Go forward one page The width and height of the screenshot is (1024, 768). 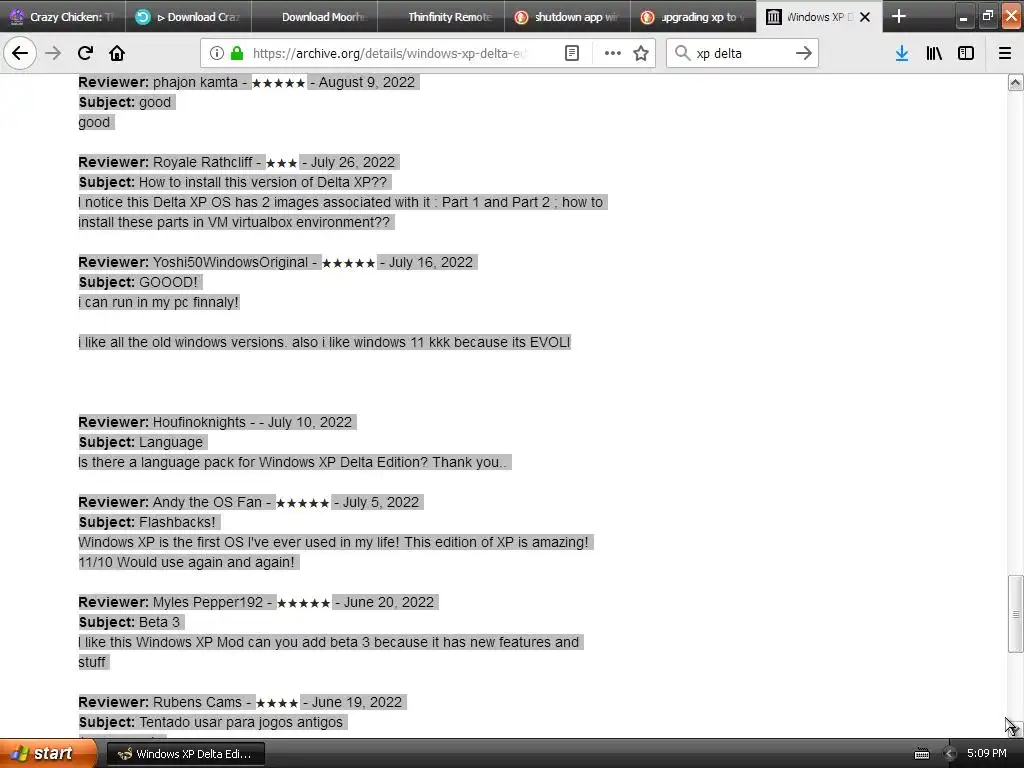coord(53,53)
